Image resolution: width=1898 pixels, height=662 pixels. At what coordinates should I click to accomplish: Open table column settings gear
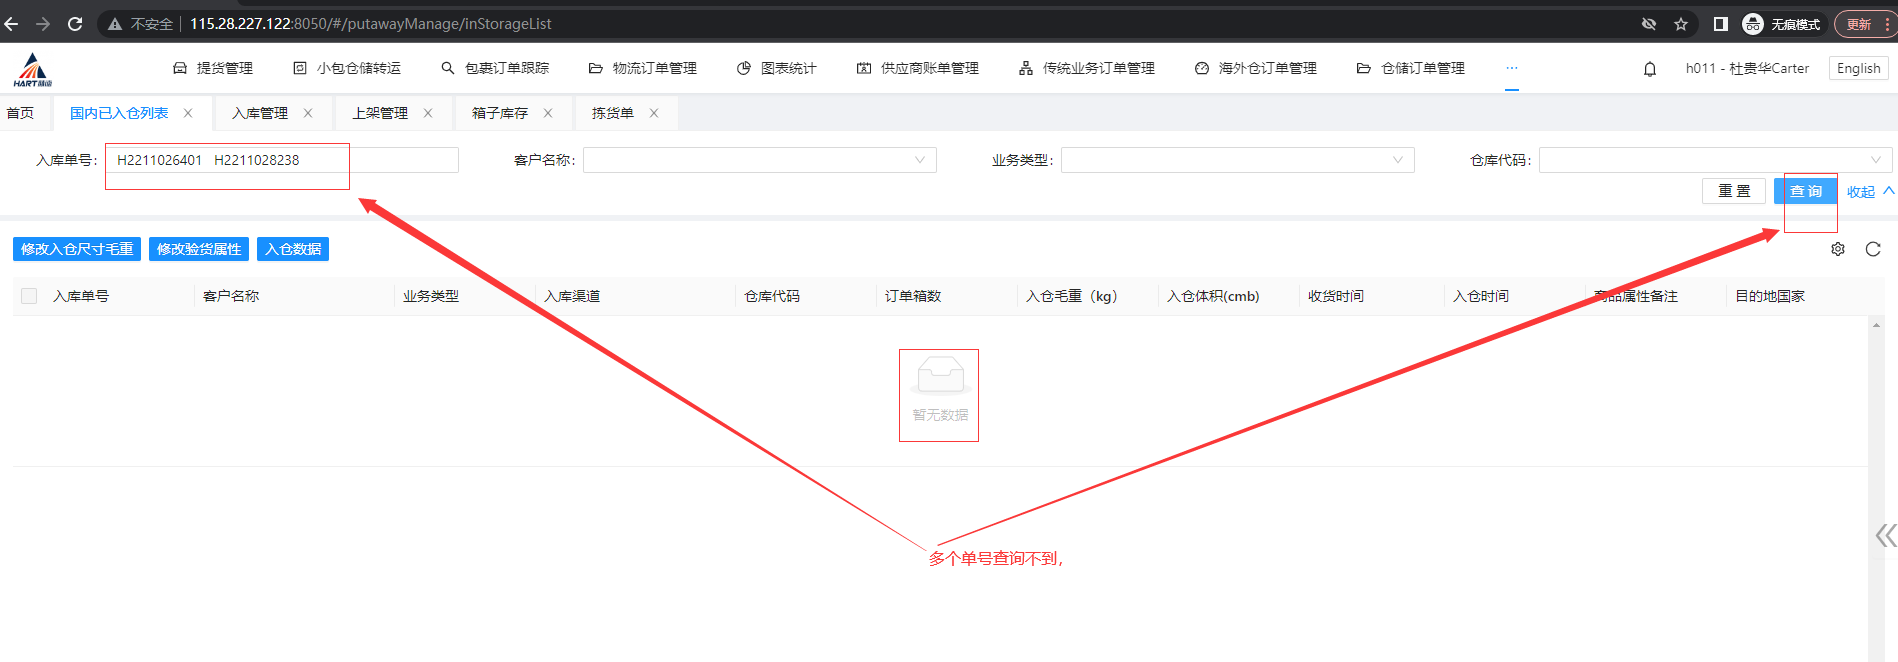click(x=1837, y=249)
